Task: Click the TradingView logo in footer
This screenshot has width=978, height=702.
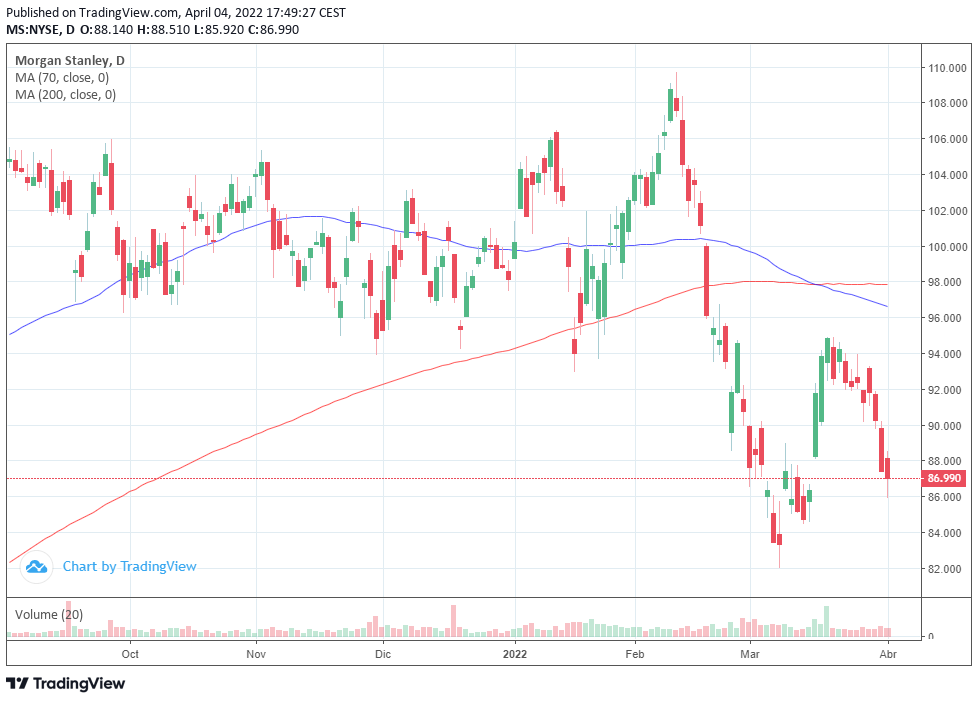Action: click(65, 684)
